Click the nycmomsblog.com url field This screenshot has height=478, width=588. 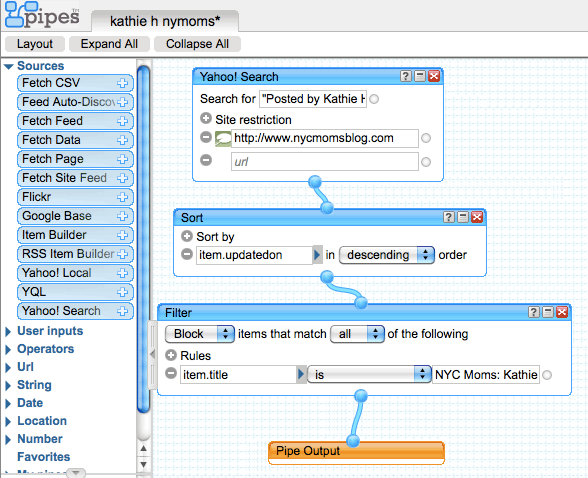tap(324, 138)
